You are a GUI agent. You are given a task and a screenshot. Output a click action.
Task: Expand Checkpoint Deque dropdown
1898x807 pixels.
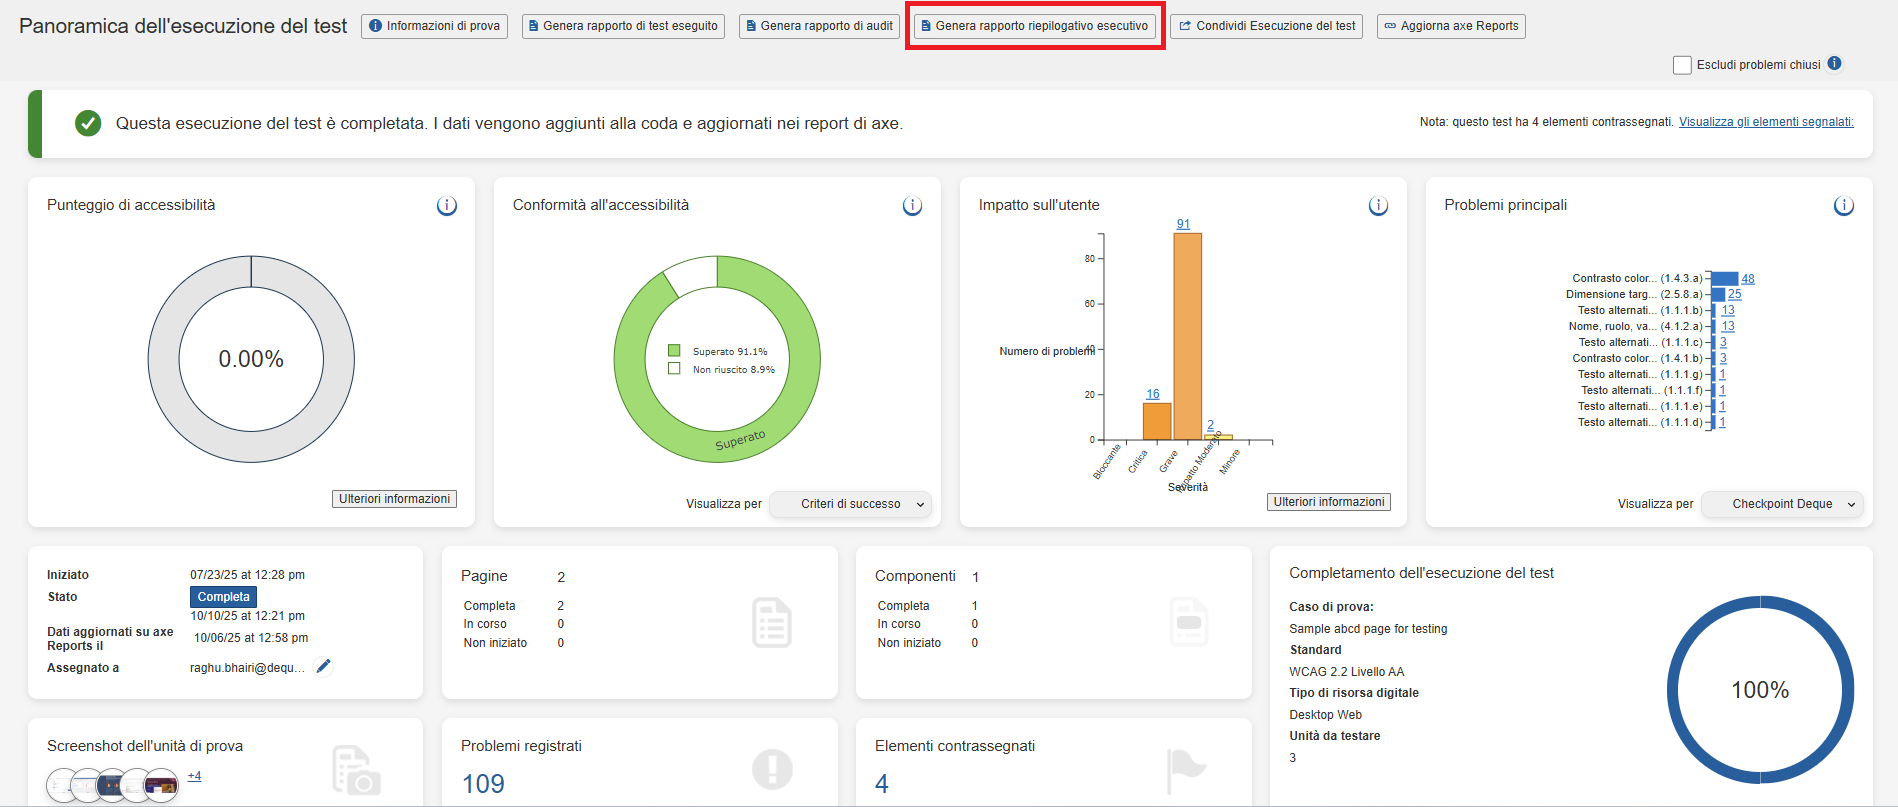[x=1782, y=504]
